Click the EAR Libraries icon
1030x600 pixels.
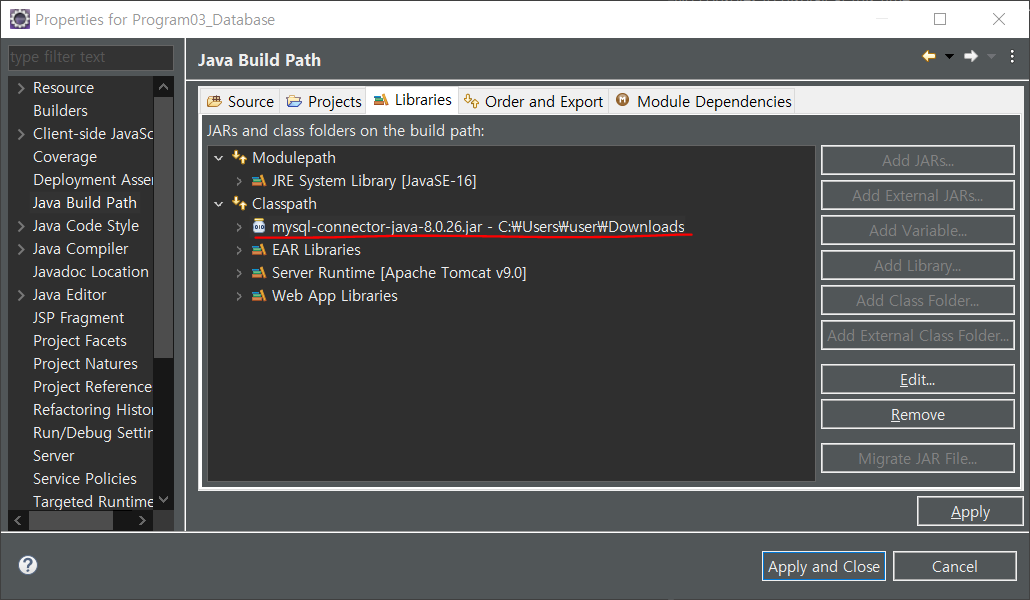(x=259, y=250)
